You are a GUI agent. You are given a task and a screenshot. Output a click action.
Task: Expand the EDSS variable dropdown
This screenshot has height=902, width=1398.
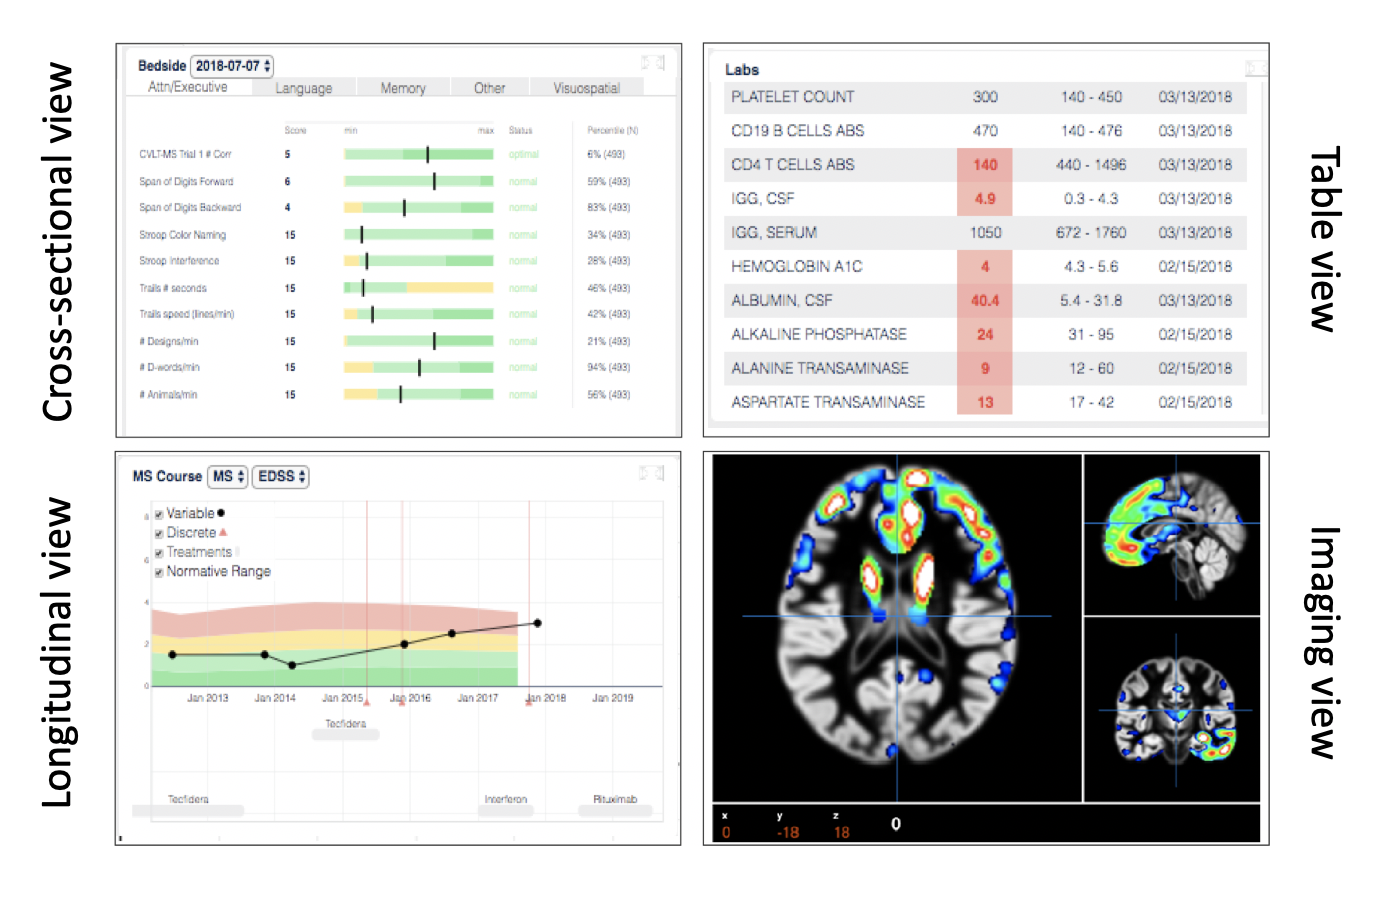click(x=281, y=477)
